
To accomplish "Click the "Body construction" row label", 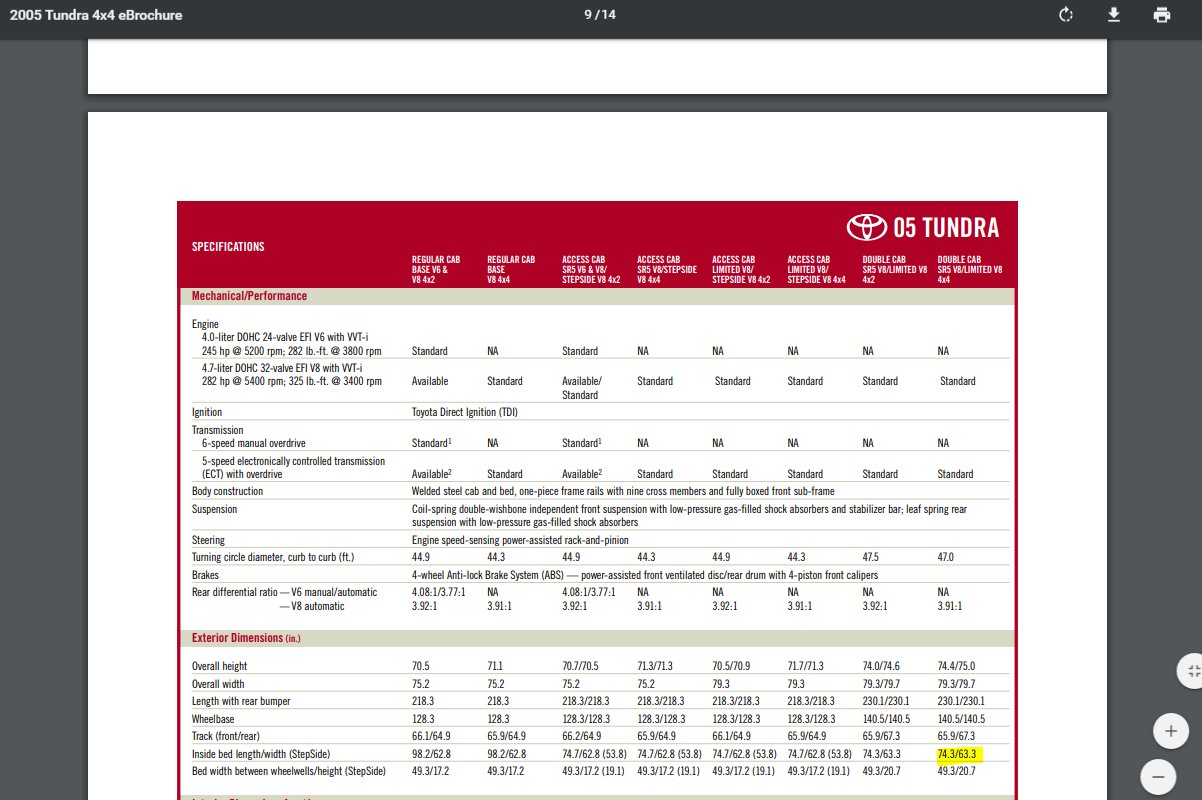I will point(228,491).
